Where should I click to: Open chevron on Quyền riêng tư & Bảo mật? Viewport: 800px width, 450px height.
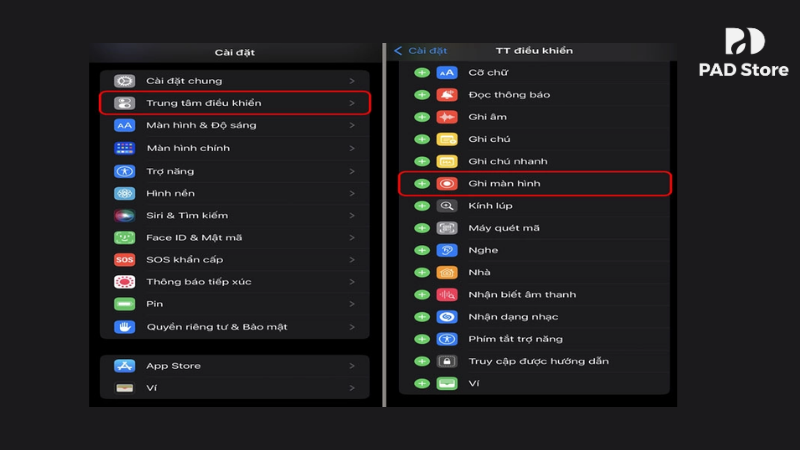pos(352,327)
